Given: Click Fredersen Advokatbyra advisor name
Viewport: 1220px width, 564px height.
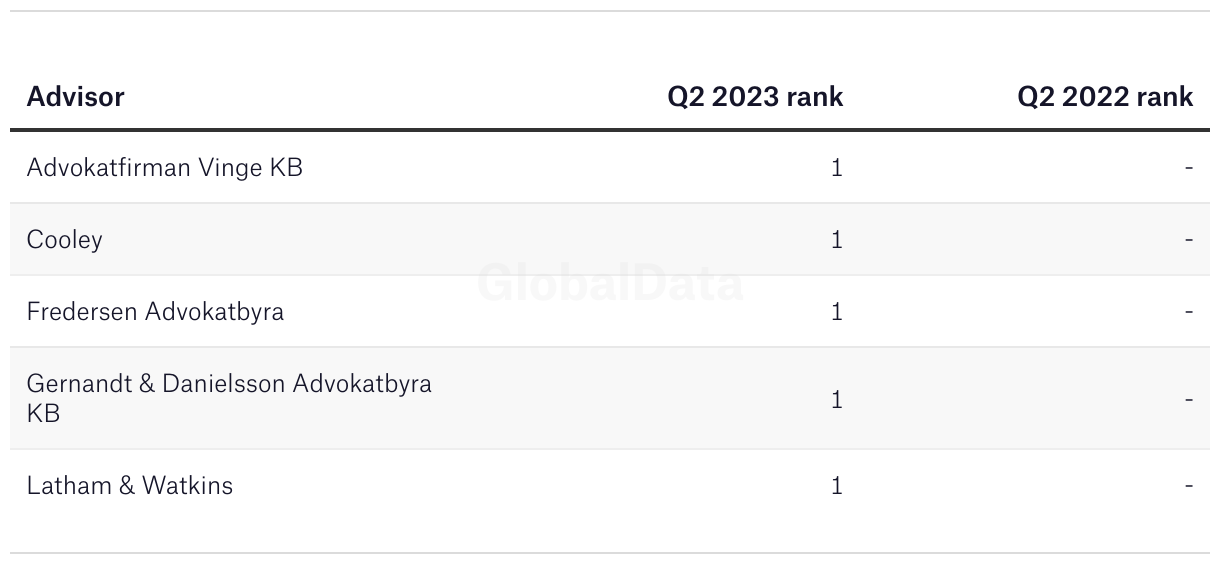Looking at the screenshot, I should click(155, 312).
